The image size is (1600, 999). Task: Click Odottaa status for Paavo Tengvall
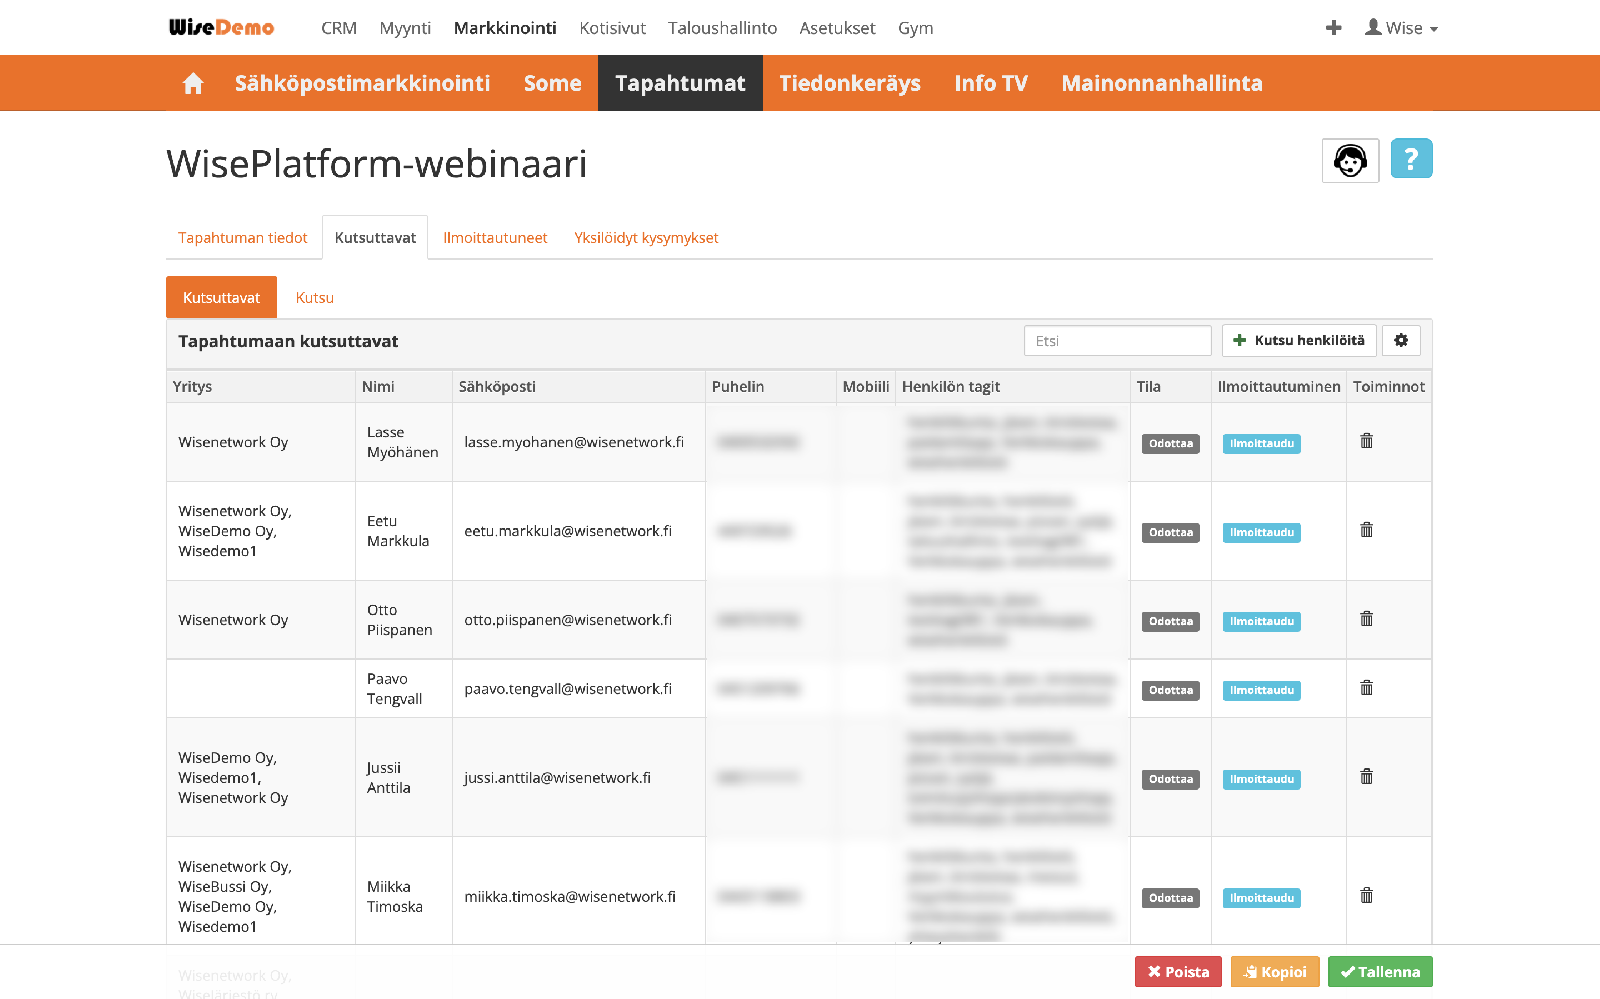click(1171, 690)
